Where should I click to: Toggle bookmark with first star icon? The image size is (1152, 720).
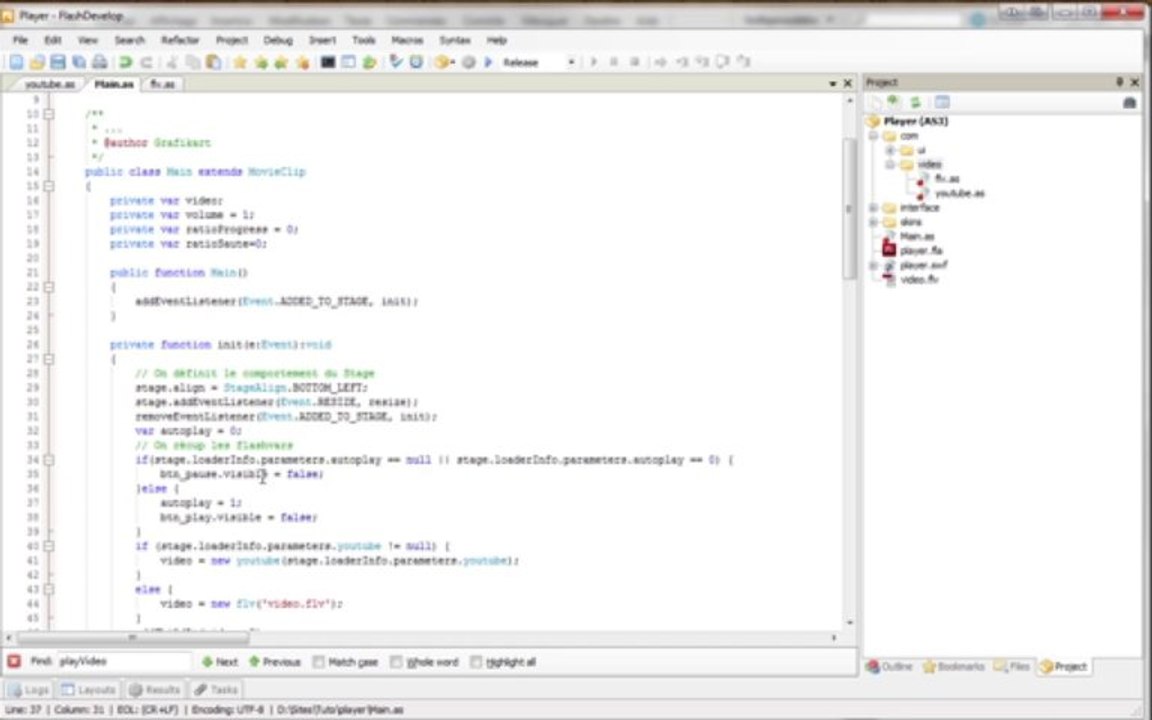(x=240, y=62)
